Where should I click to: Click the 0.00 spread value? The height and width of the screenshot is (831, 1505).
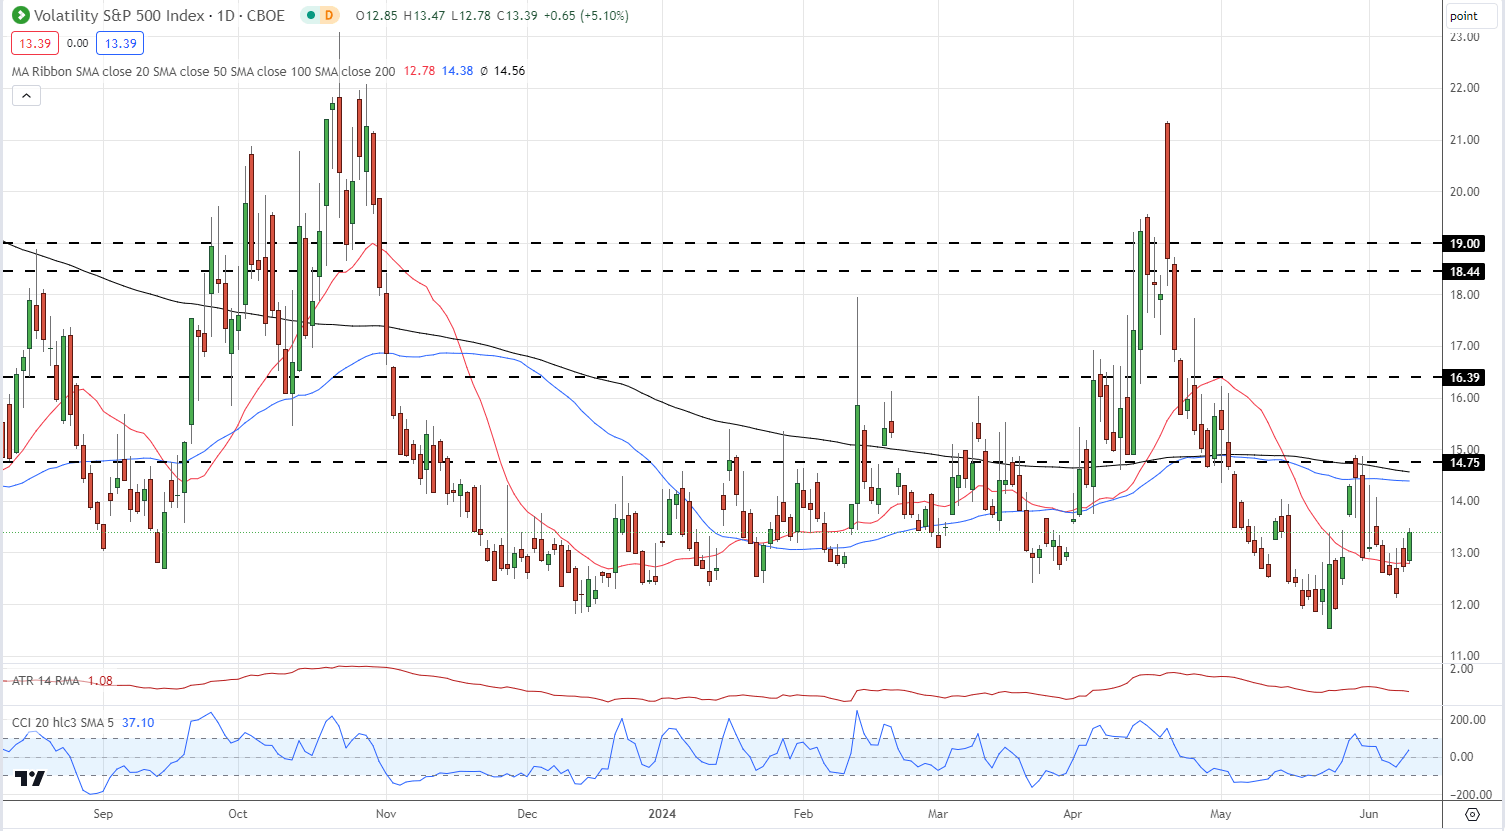click(77, 43)
